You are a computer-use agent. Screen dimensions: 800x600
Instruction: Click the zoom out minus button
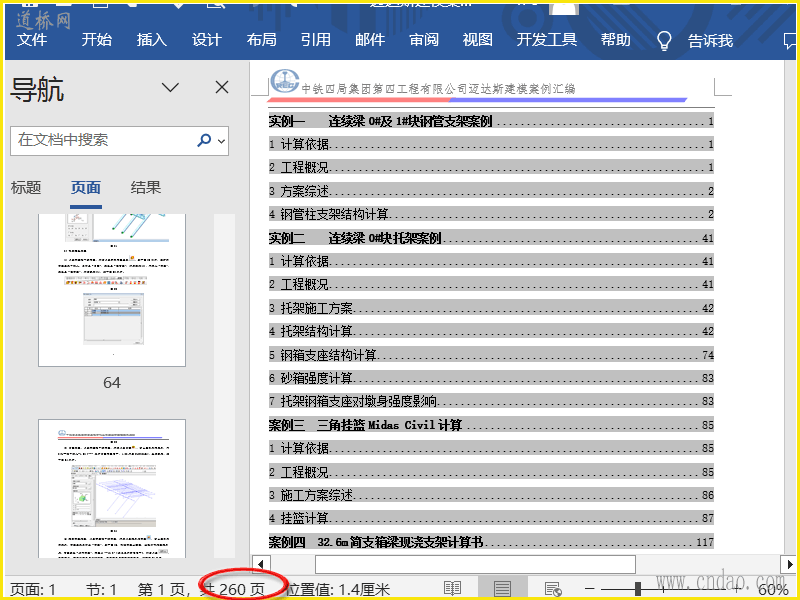pos(590,589)
